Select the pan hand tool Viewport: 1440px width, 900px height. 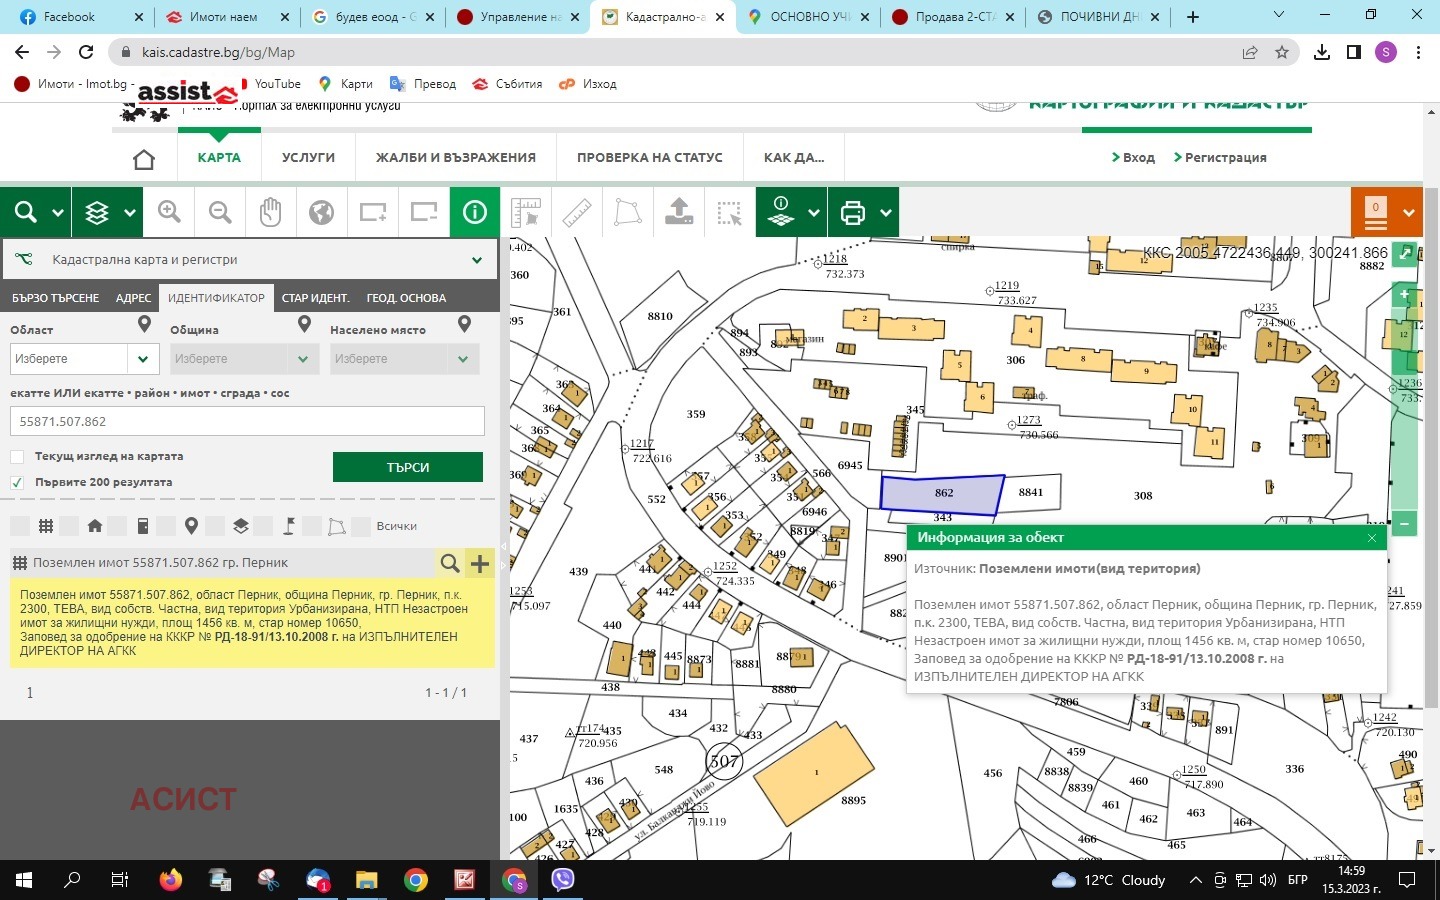coord(270,212)
